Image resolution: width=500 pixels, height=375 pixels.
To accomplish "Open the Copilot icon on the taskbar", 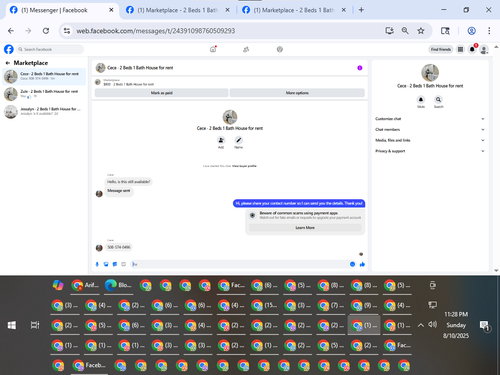I will click(x=58, y=285).
